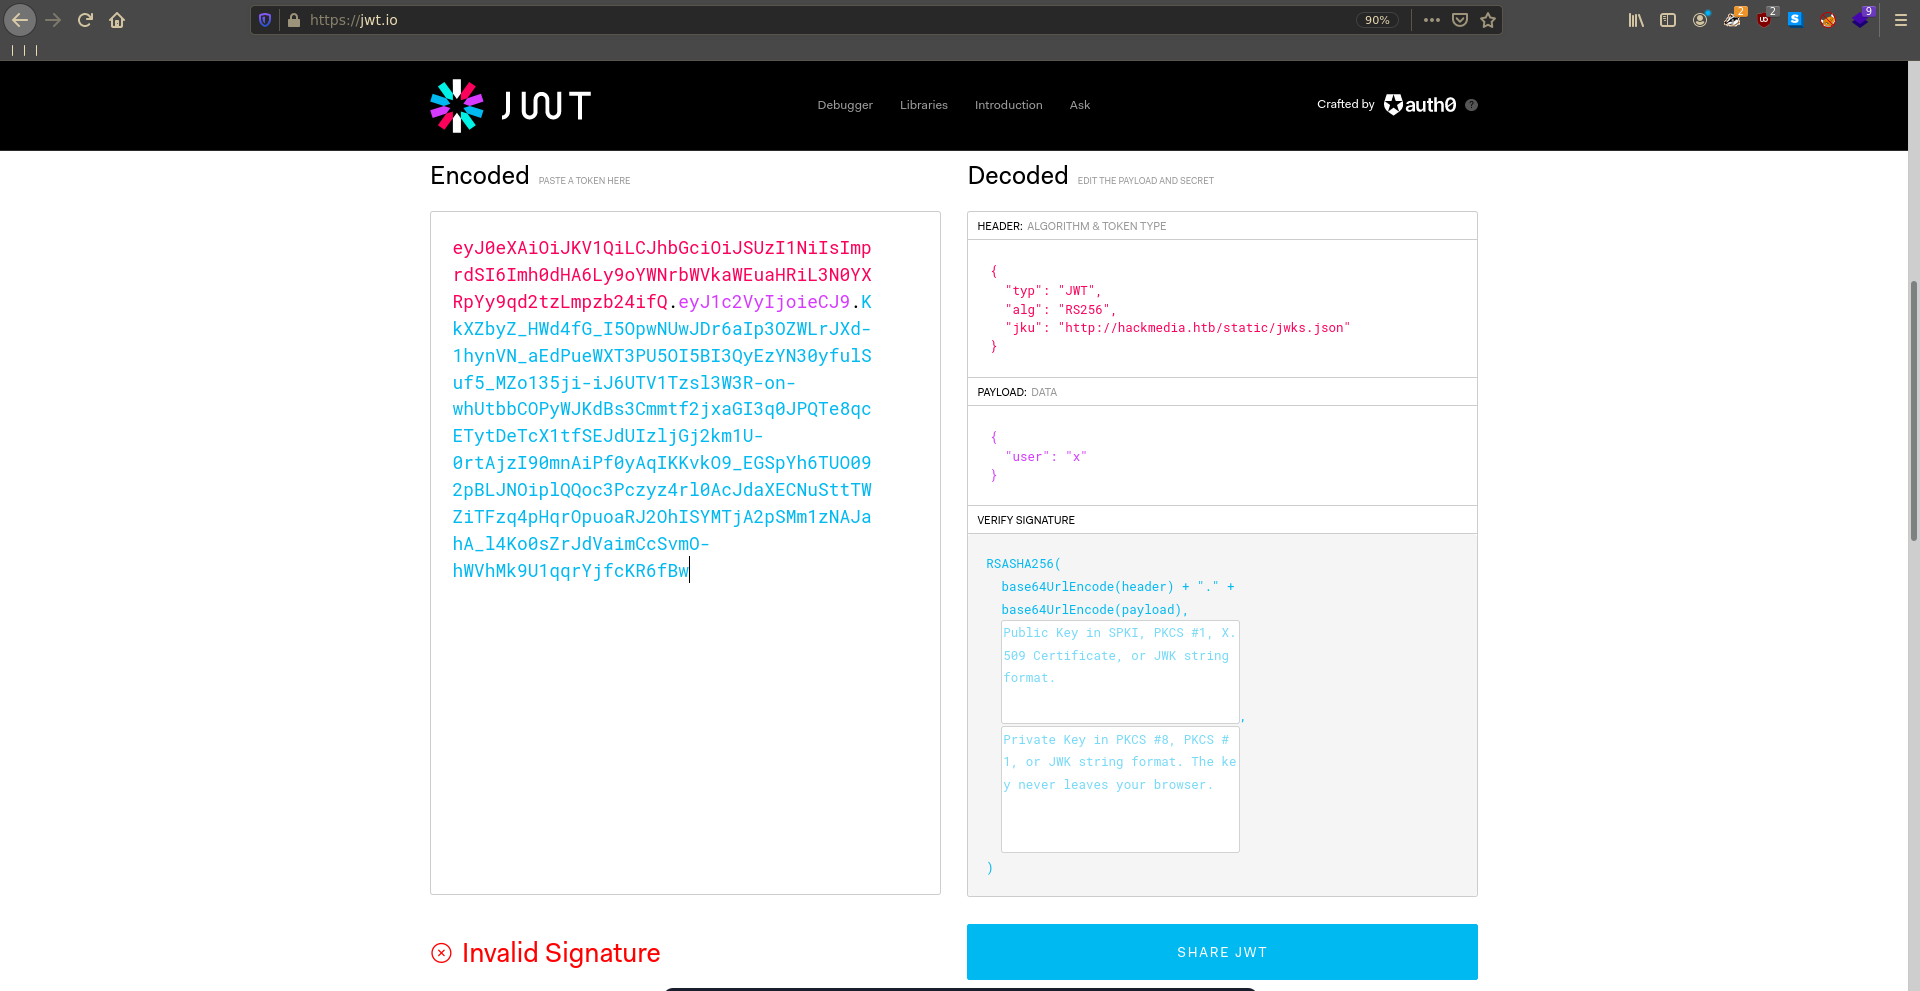
Task: Expand the page actions three-dot menu
Action: 1432,20
